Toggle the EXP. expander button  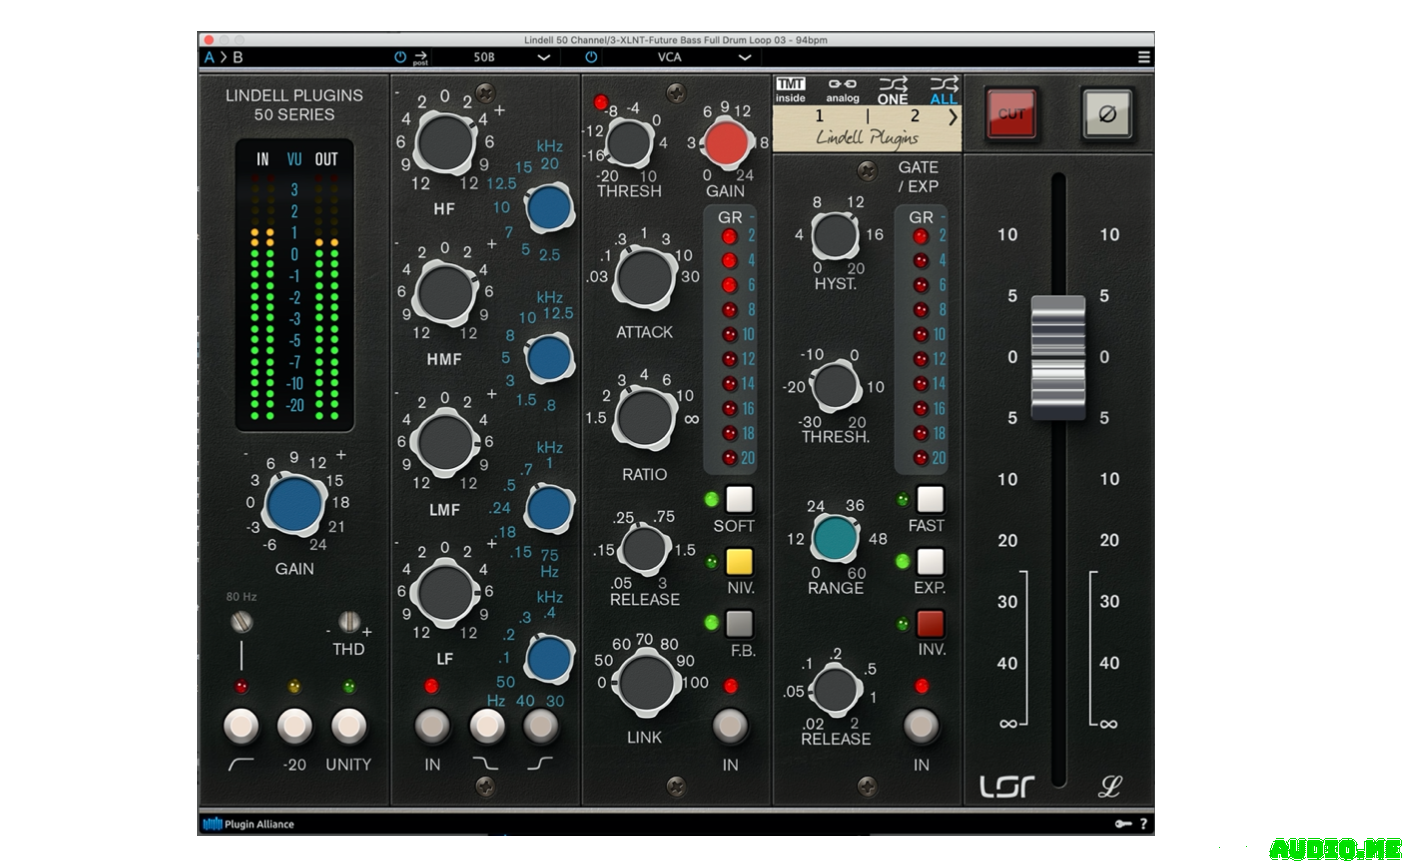tap(930, 561)
